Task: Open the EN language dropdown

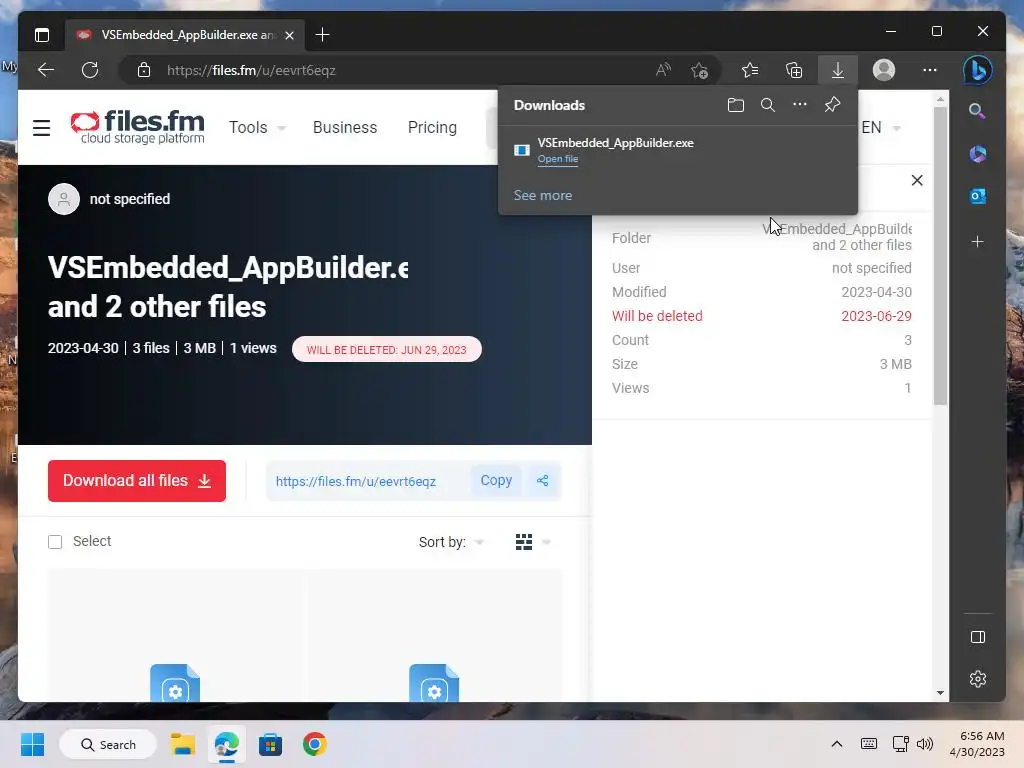Action: pyautogui.click(x=881, y=127)
